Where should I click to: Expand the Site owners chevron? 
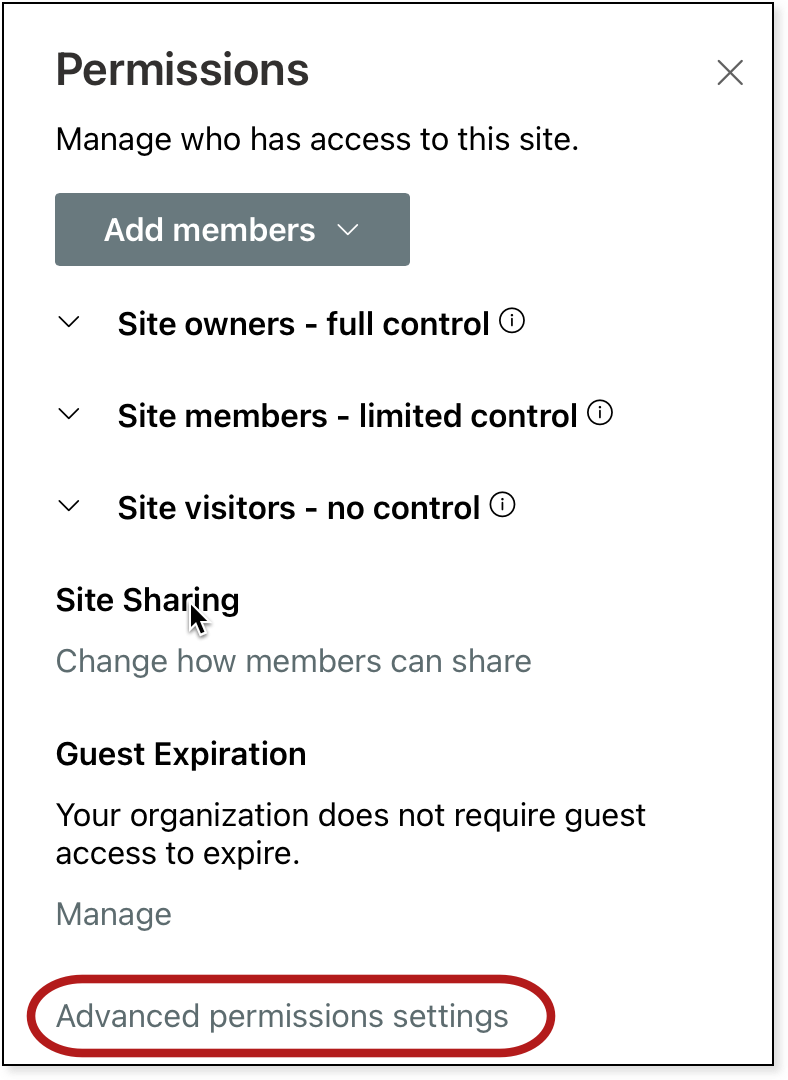pos(69,323)
